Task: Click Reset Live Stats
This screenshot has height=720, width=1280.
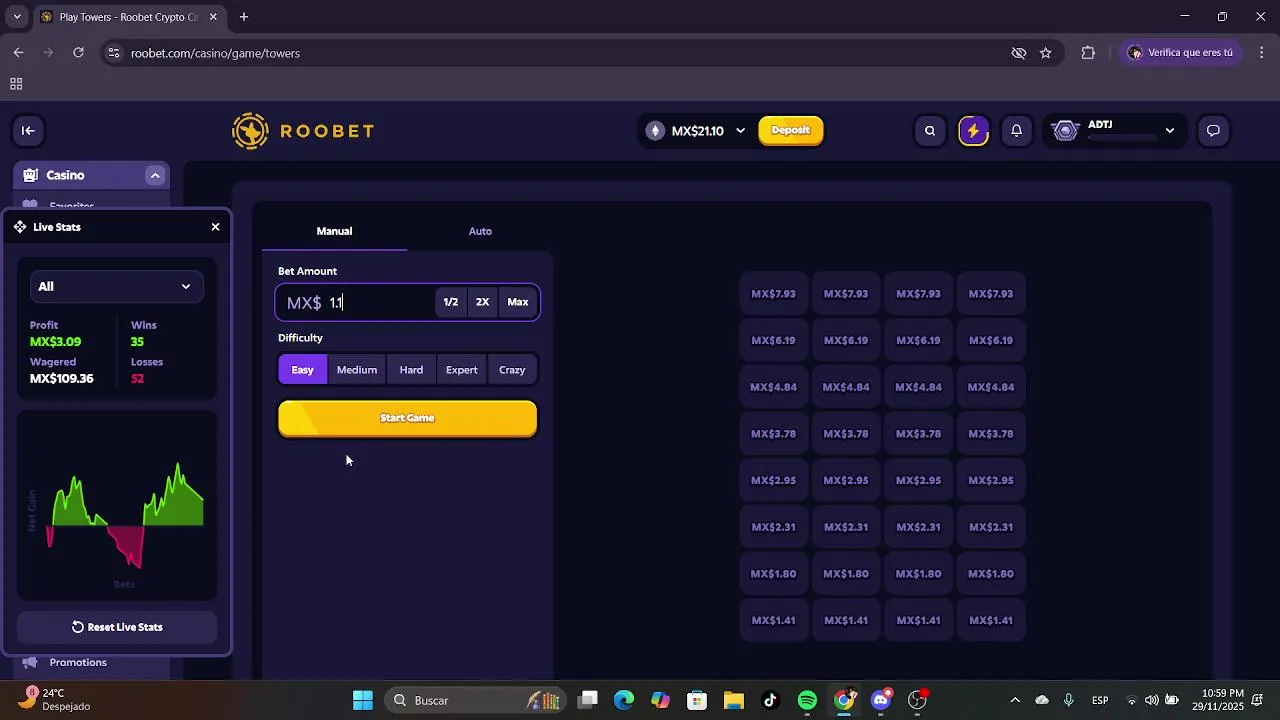Action: pos(117,628)
